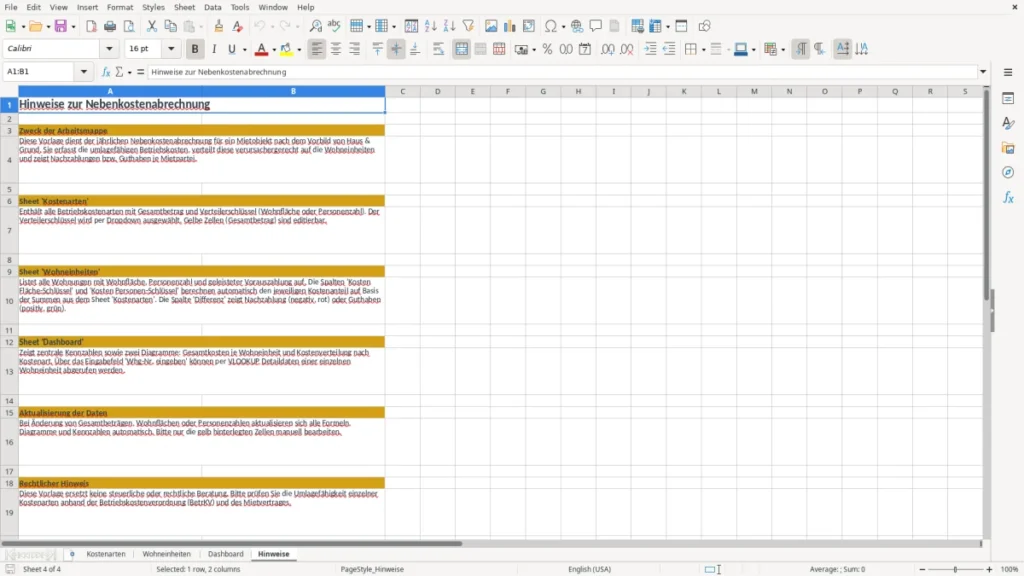Click the zoom slider handle

click(955, 569)
